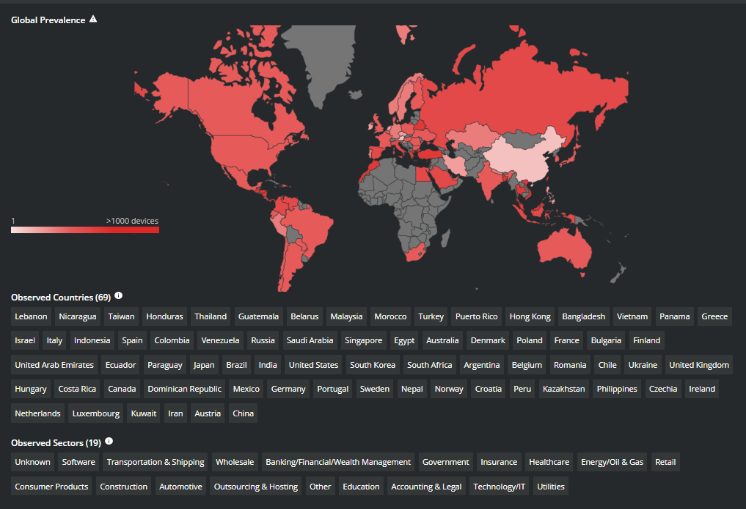Click the Observed Countries (69) heading
This screenshot has width=746, height=509.
click(x=61, y=297)
